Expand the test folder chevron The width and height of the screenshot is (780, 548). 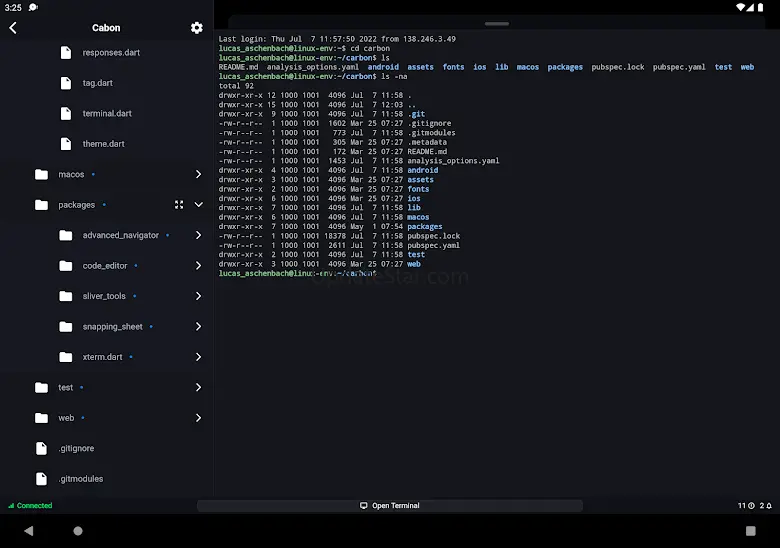point(198,387)
